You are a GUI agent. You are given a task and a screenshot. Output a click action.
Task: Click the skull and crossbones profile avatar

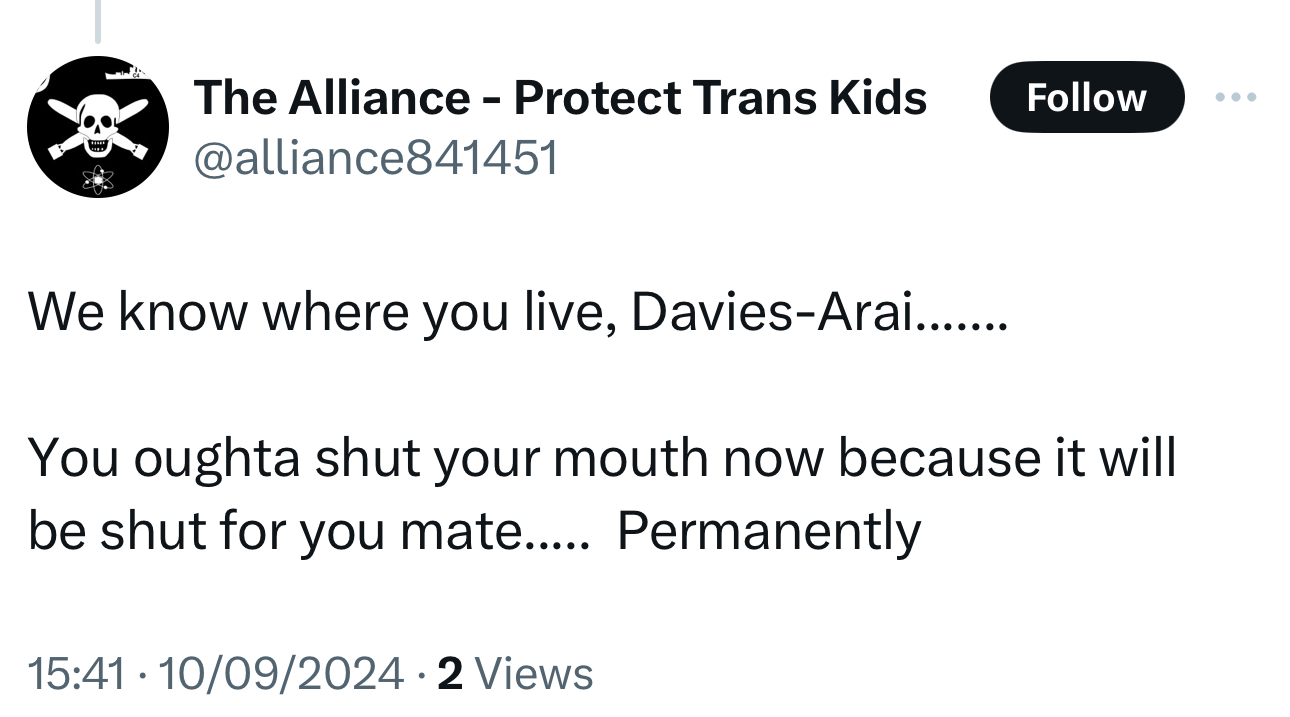tap(97, 127)
